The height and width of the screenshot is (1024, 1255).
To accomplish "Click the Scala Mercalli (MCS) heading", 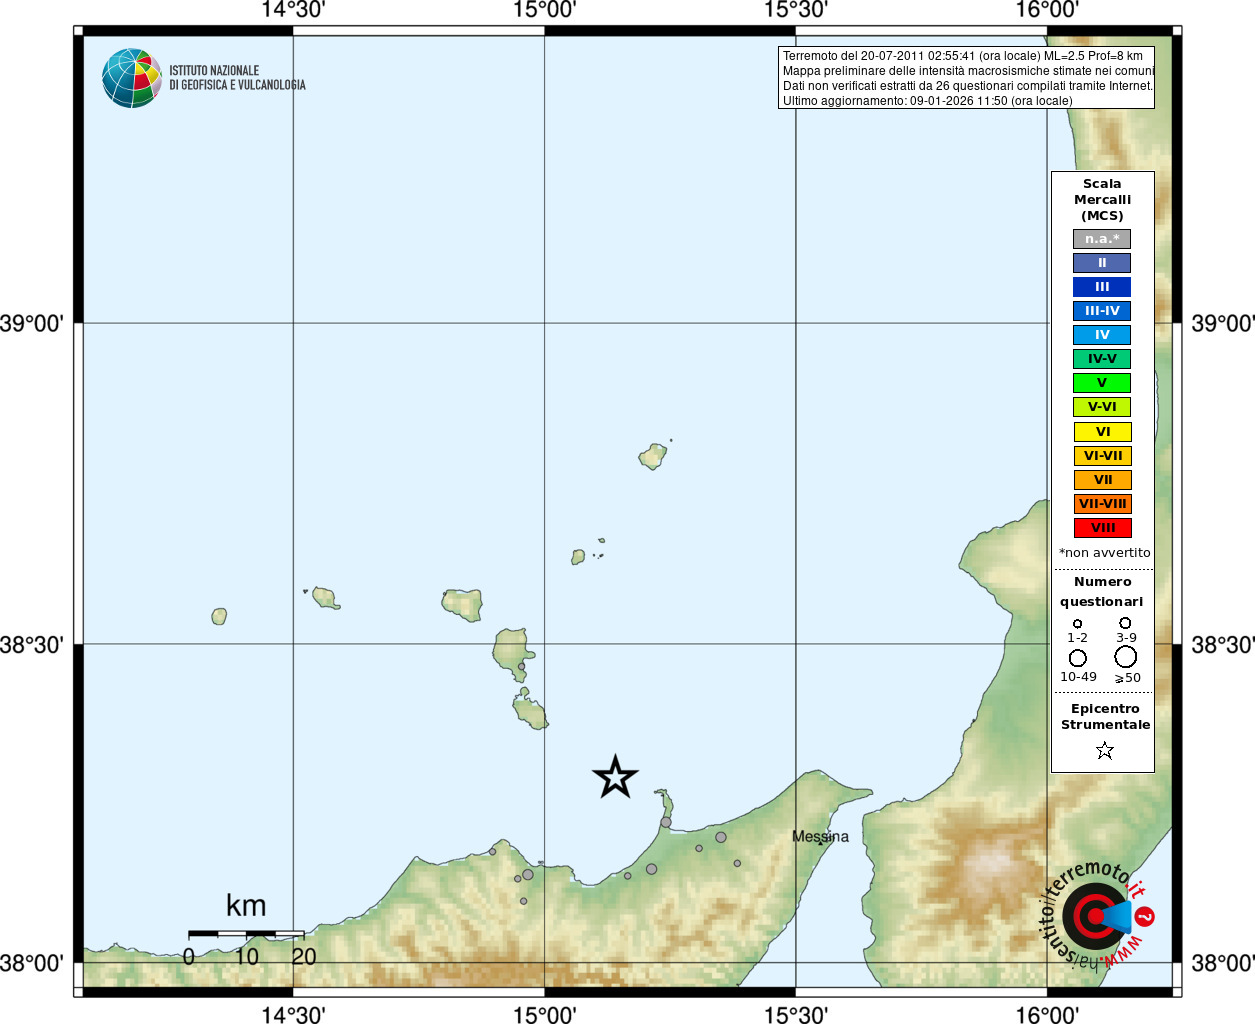I will click(1102, 200).
